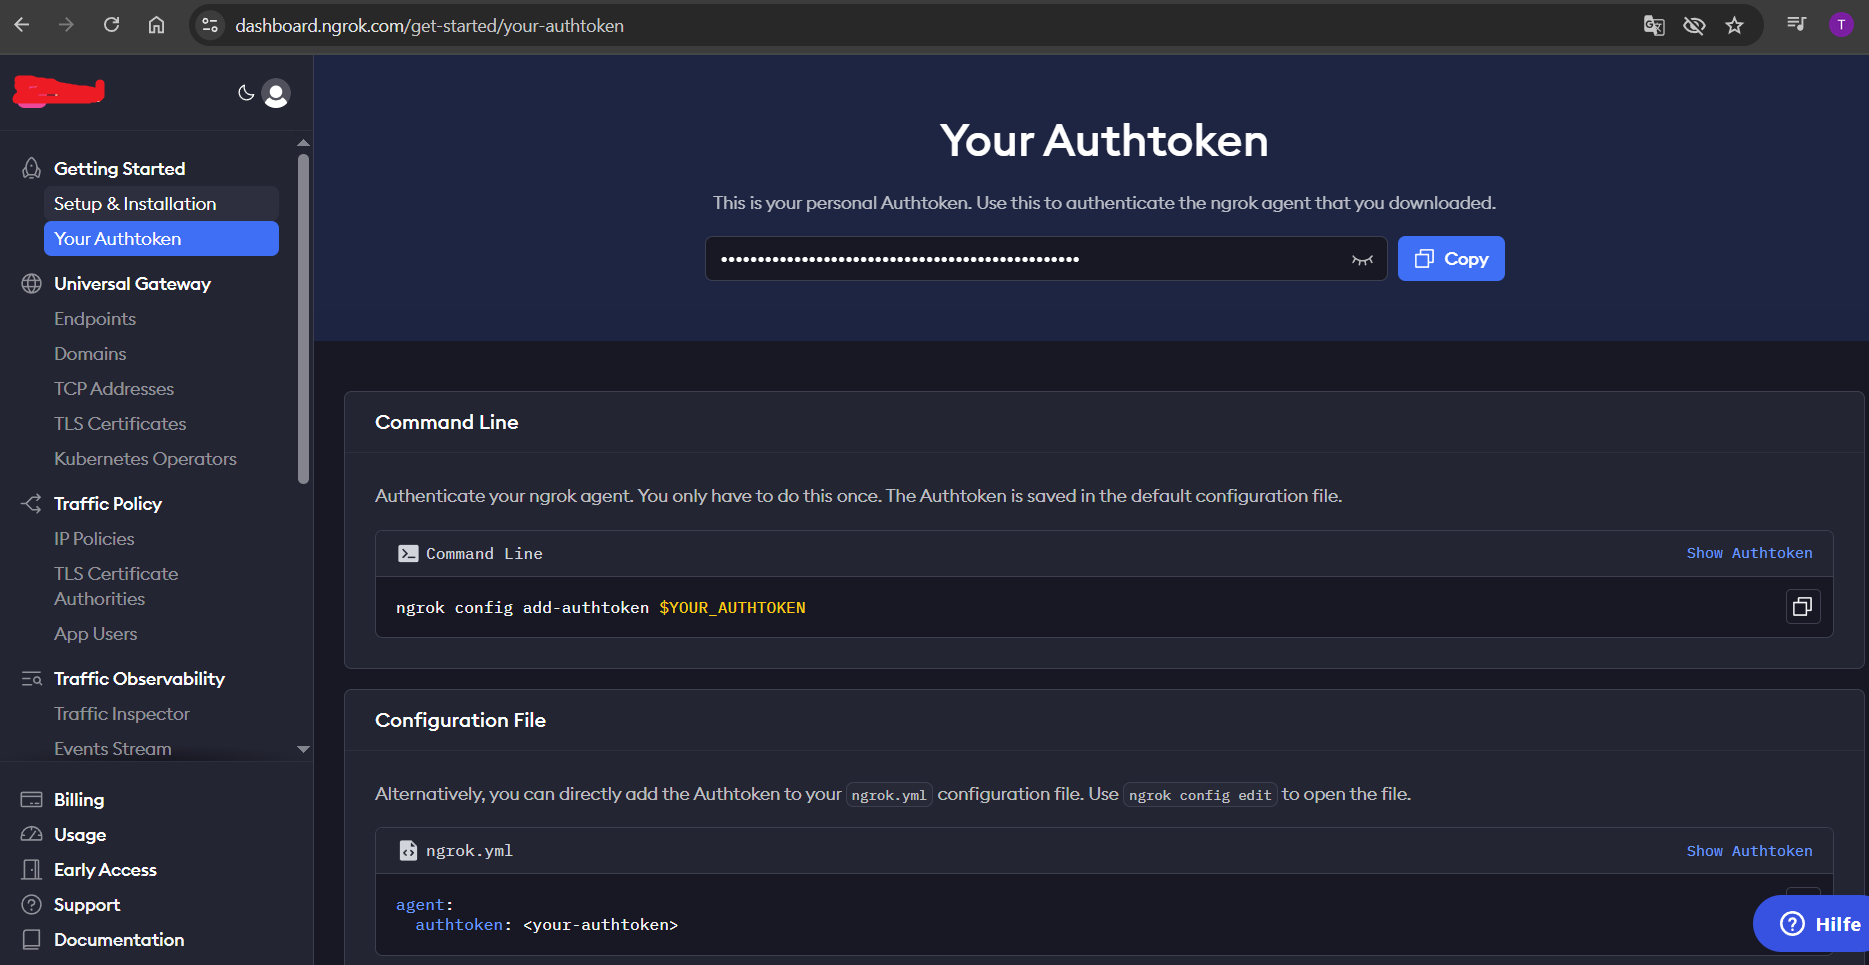Open TLS Certificate Authorities page
Screen dimensions: 1869x965
(116, 586)
